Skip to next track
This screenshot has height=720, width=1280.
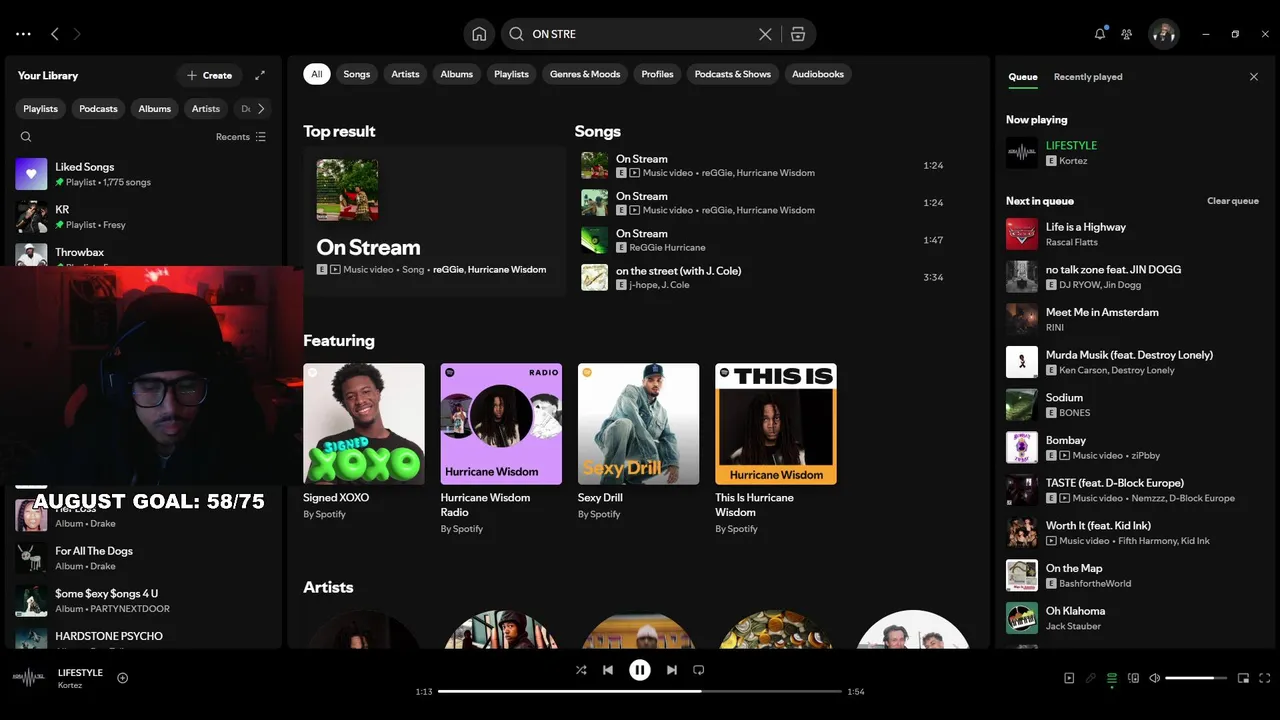click(672, 670)
